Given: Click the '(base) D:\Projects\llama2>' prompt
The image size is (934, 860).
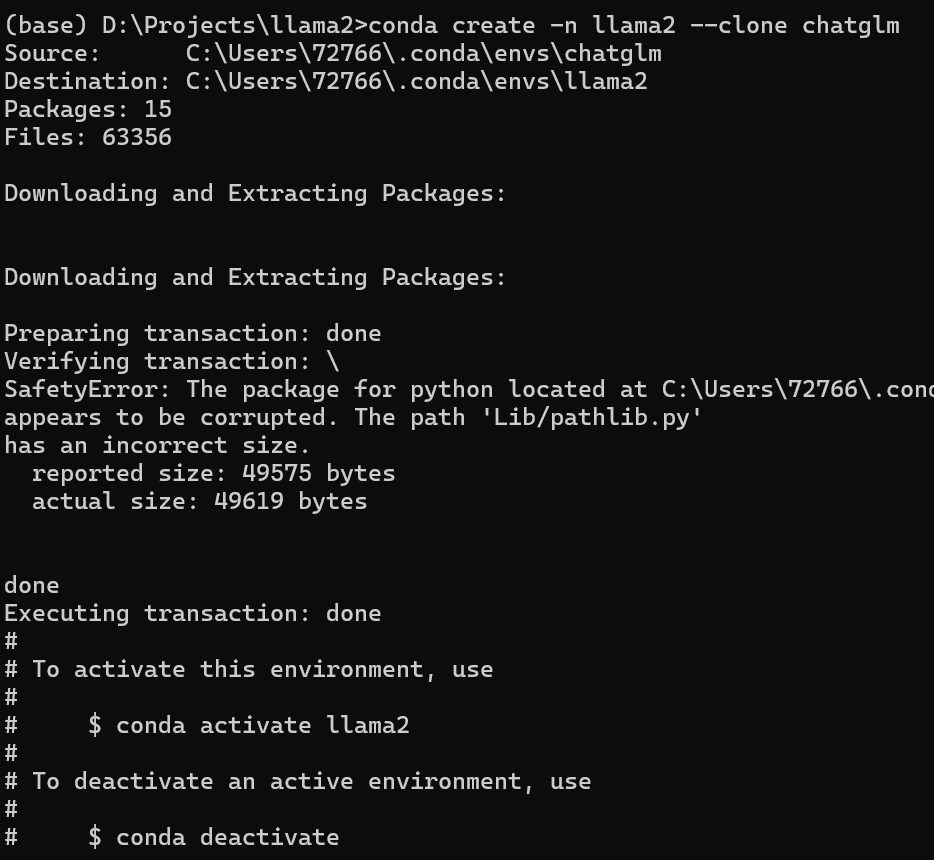Looking at the screenshot, I should coord(185,25).
